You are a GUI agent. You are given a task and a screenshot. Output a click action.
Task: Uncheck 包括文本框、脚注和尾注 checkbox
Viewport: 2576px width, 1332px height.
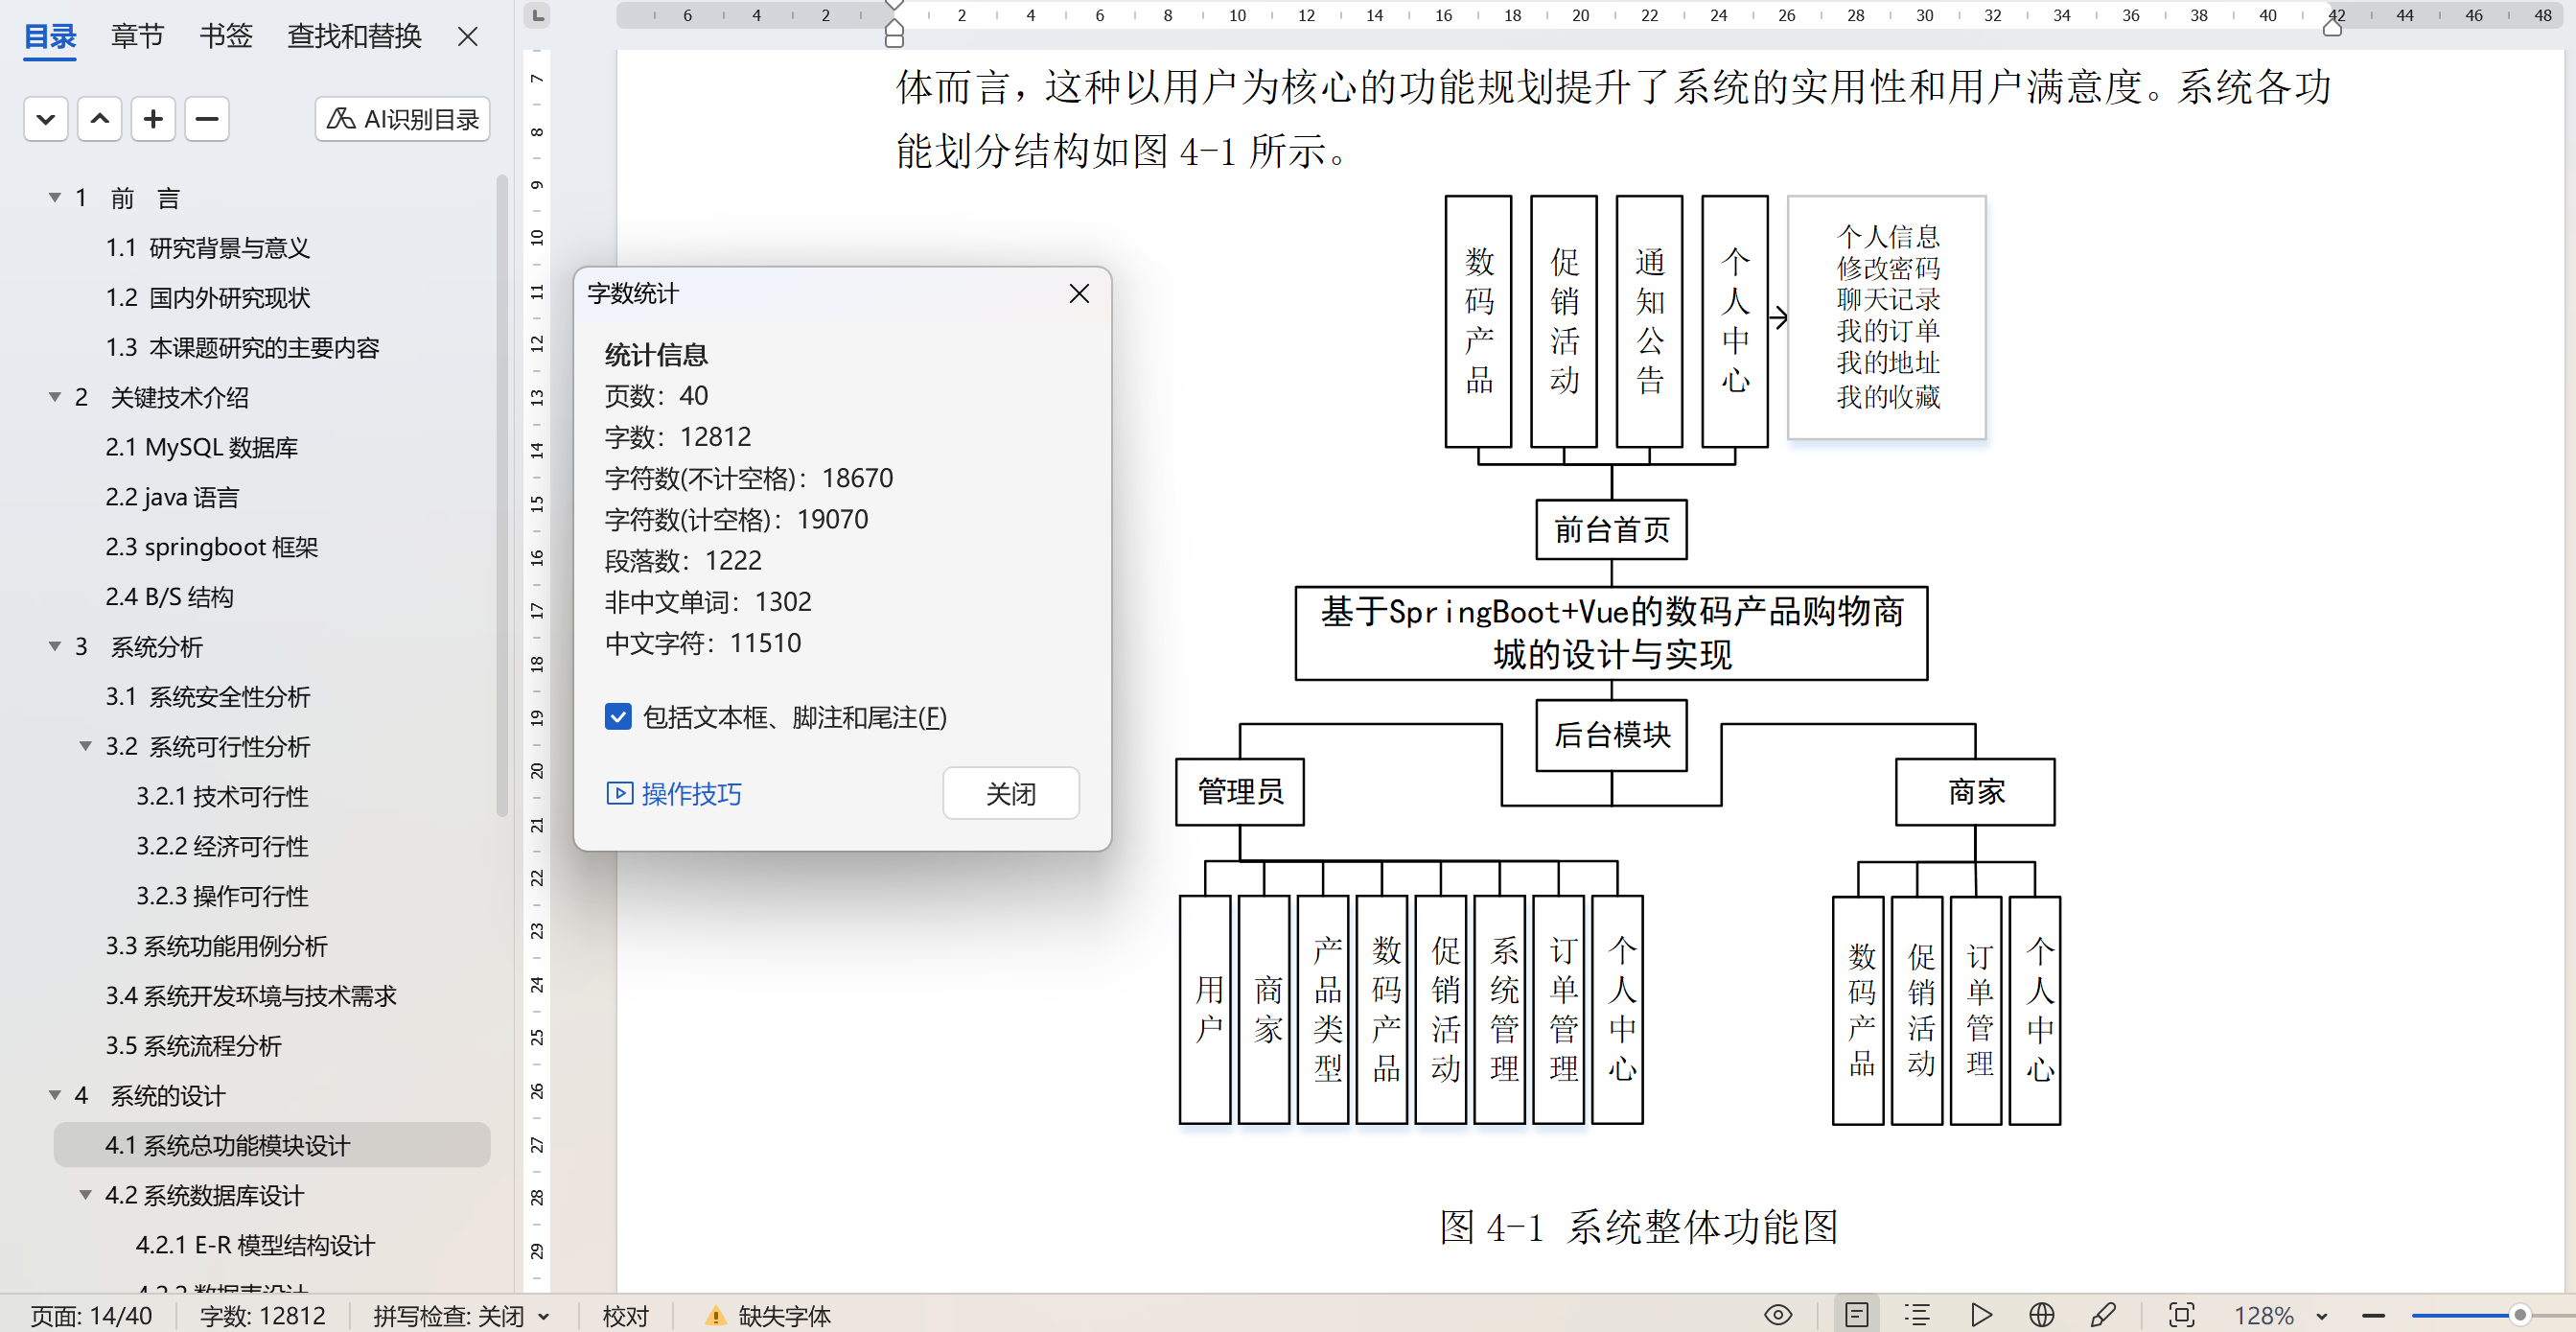click(618, 717)
